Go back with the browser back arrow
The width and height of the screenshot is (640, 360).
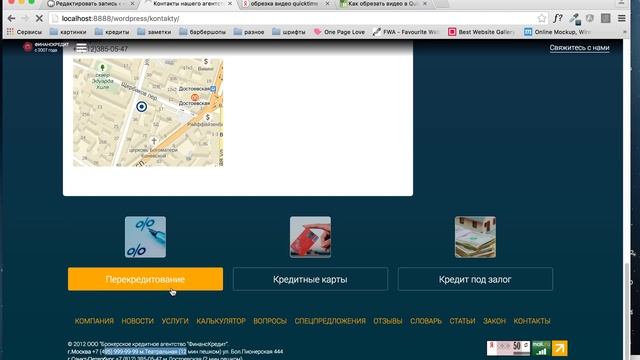pyautogui.click(x=11, y=18)
